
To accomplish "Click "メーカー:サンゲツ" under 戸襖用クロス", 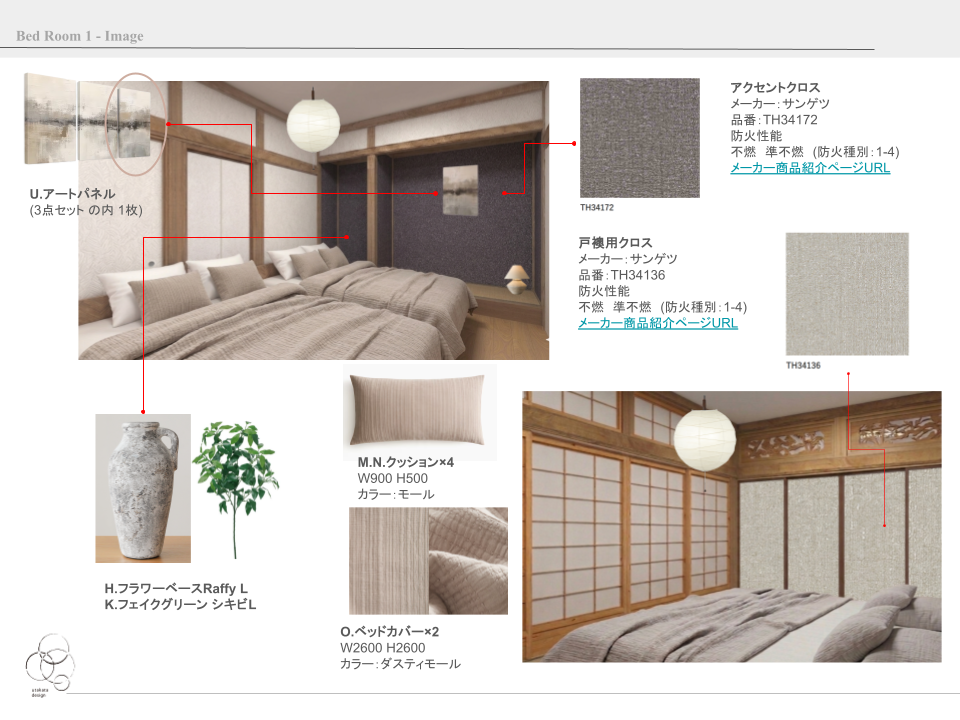I will [x=628, y=259].
